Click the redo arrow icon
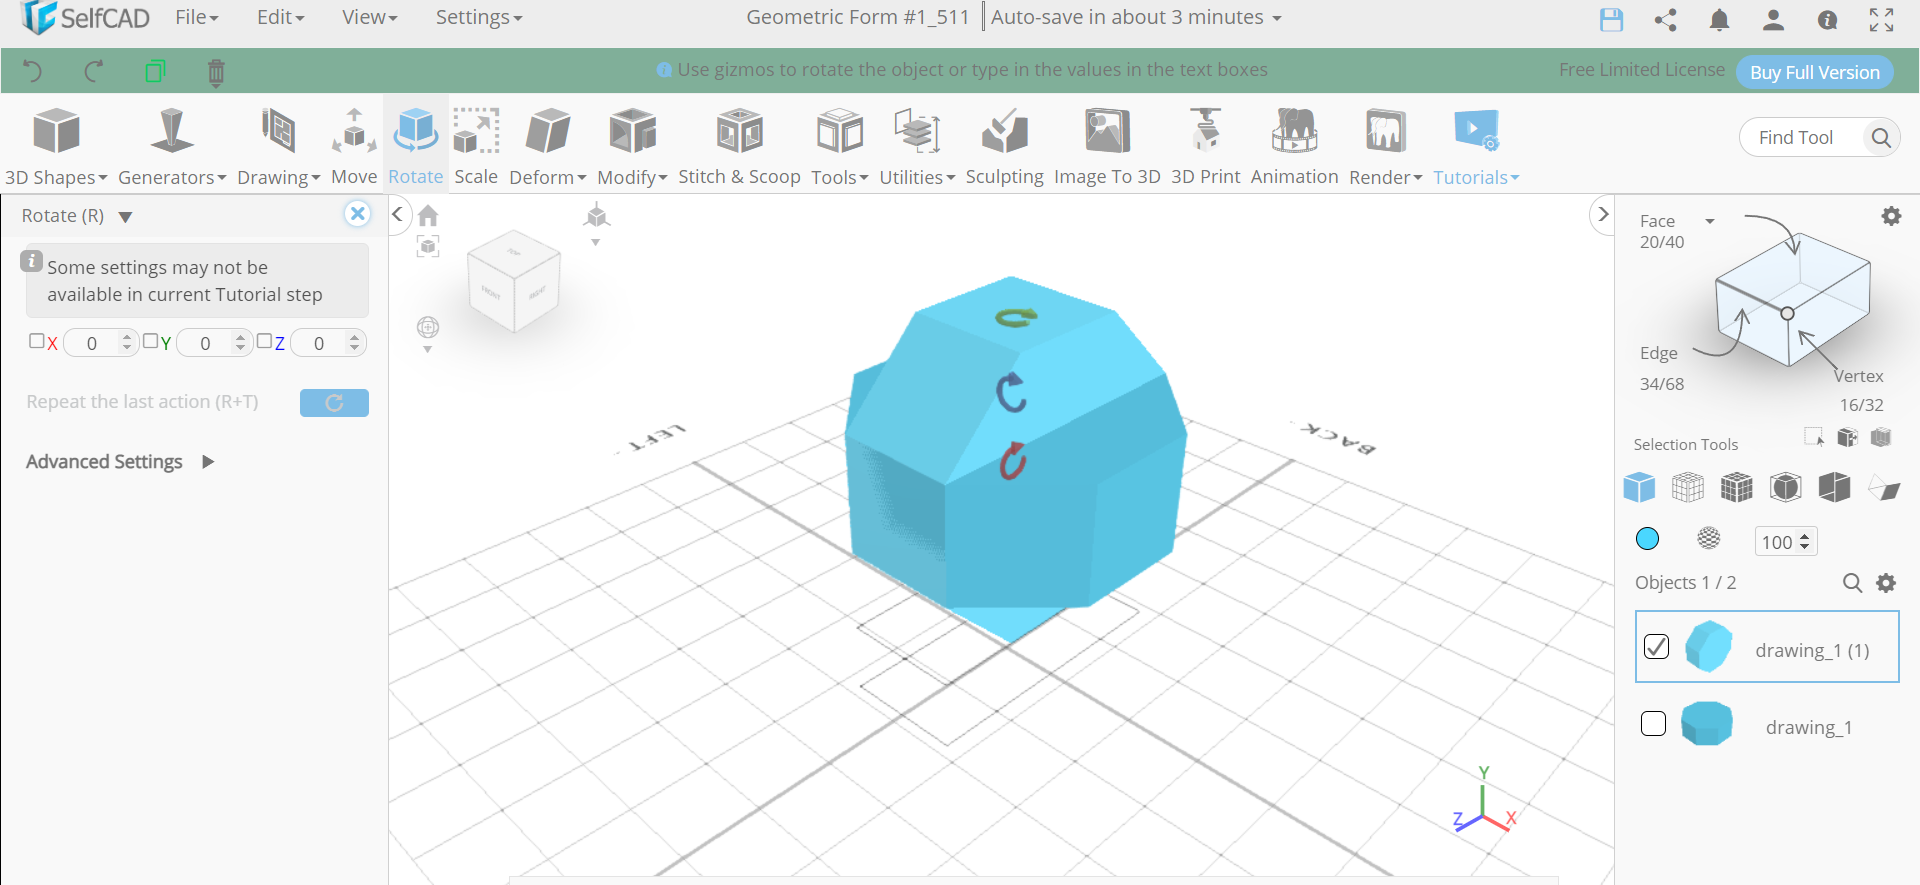 pos(94,71)
